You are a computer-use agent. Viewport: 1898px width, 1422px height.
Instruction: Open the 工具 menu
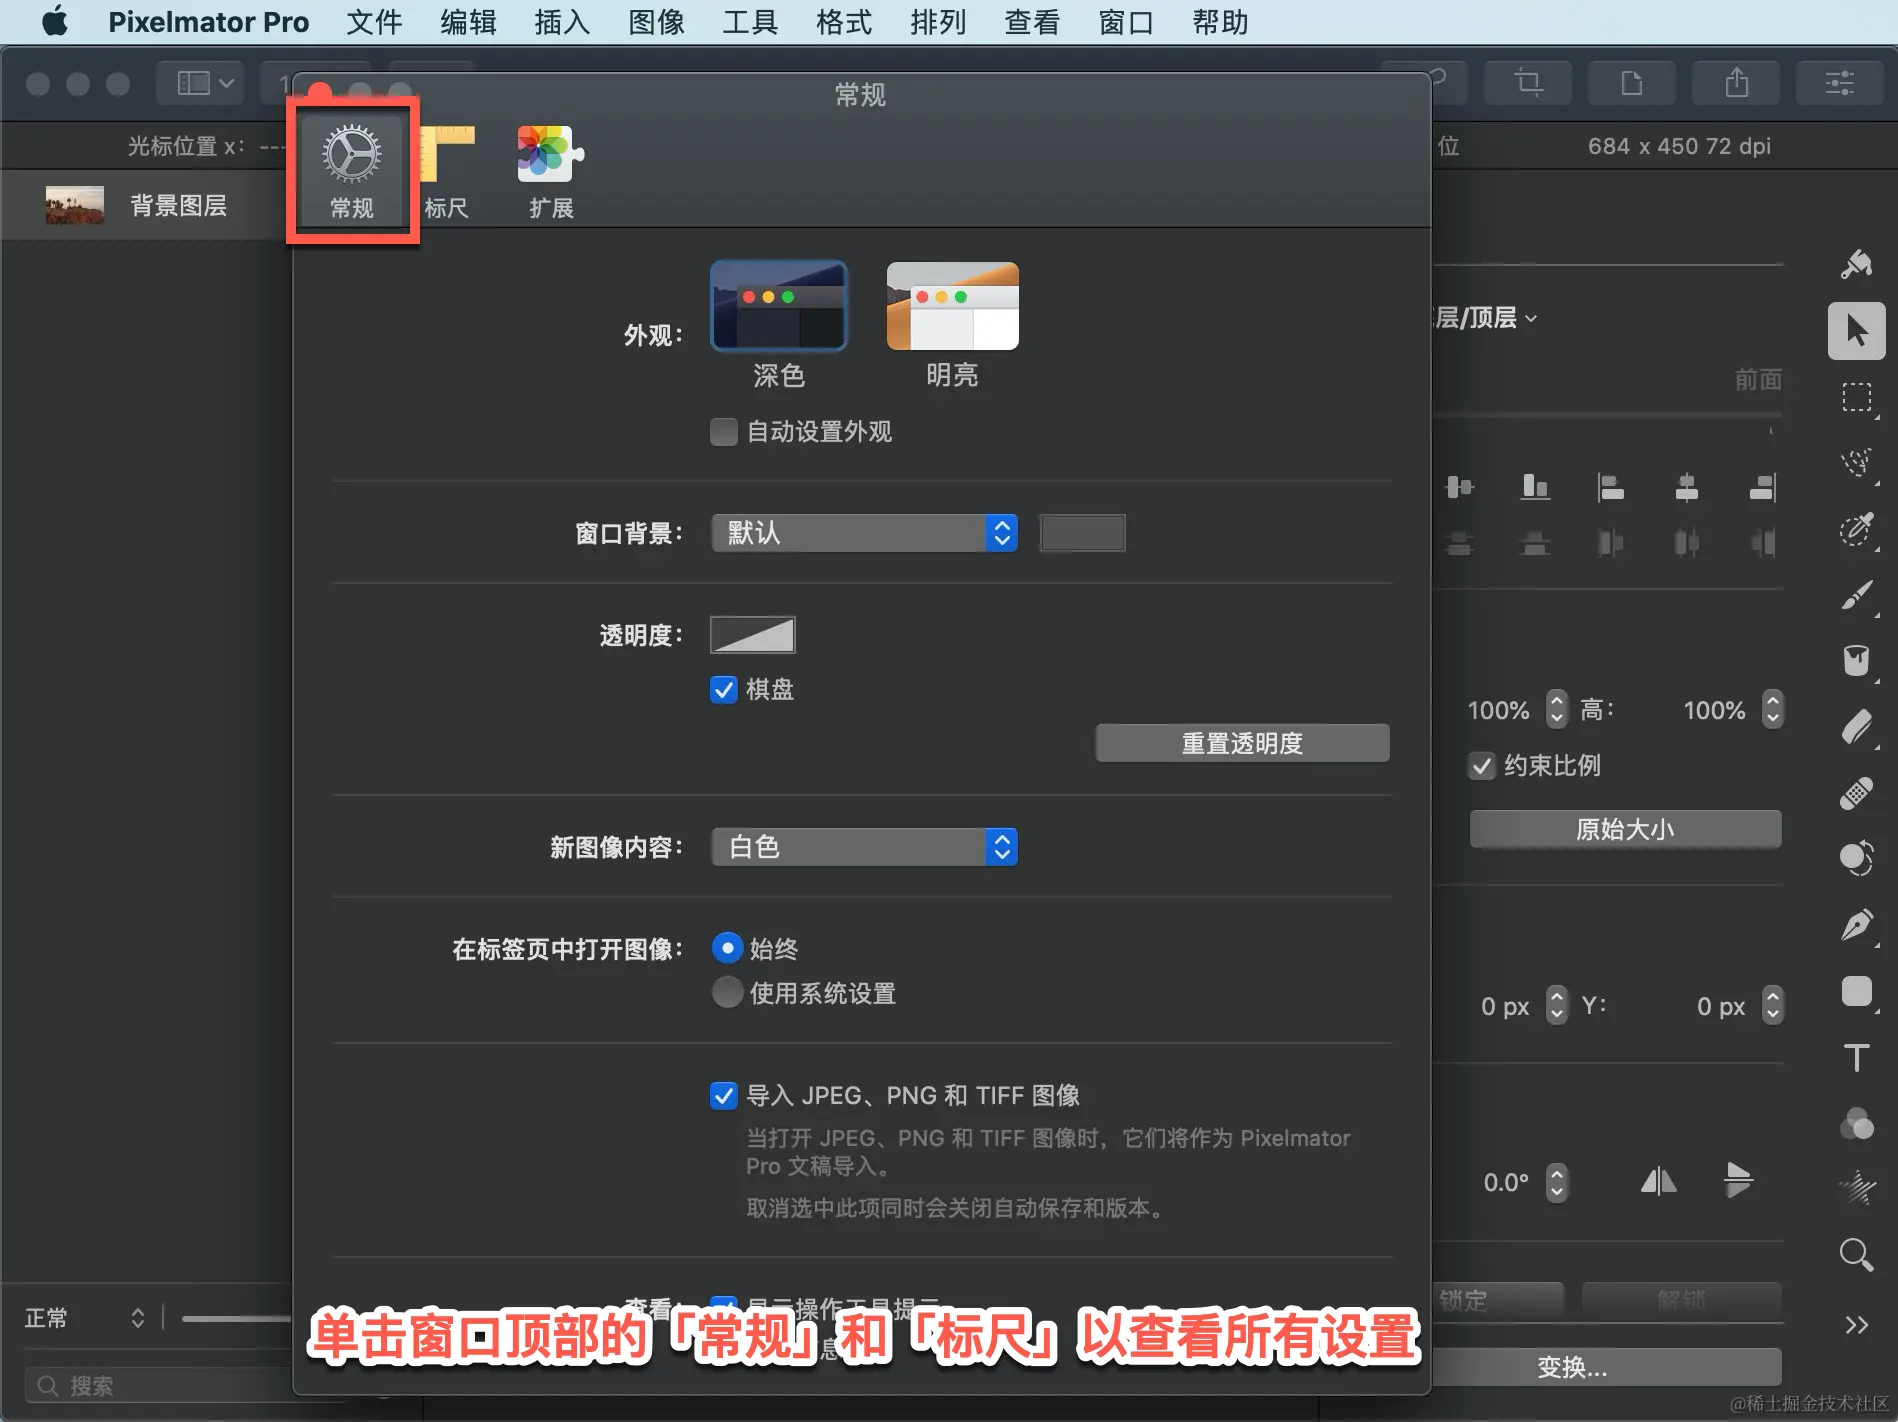750,22
